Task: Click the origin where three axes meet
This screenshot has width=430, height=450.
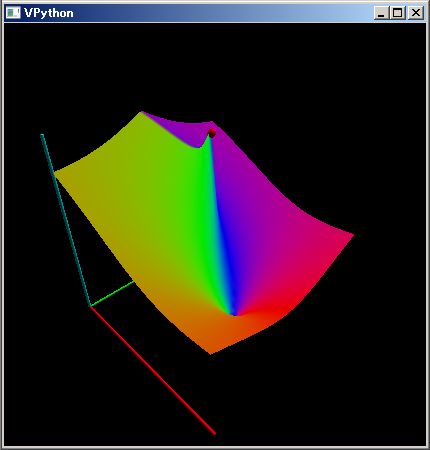Action: click(x=90, y=306)
